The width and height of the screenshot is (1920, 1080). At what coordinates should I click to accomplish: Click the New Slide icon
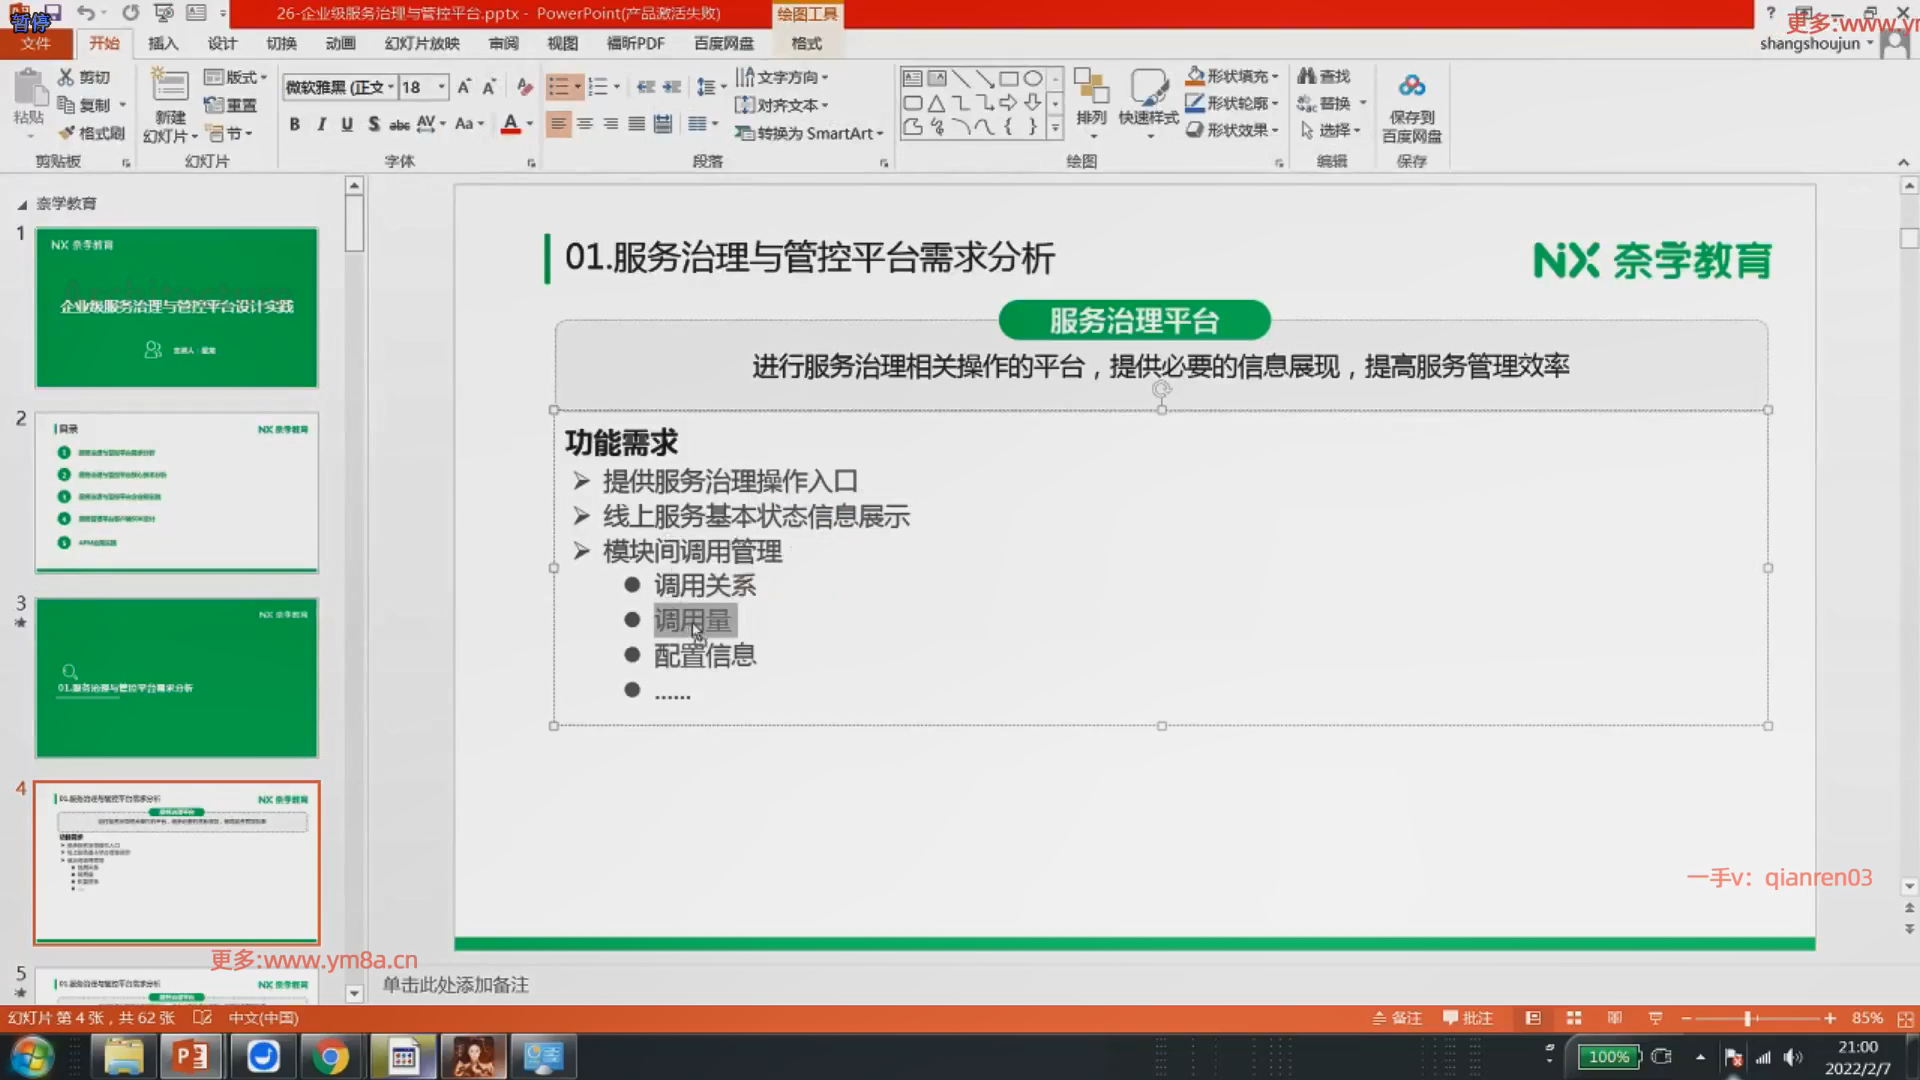pyautogui.click(x=169, y=88)
